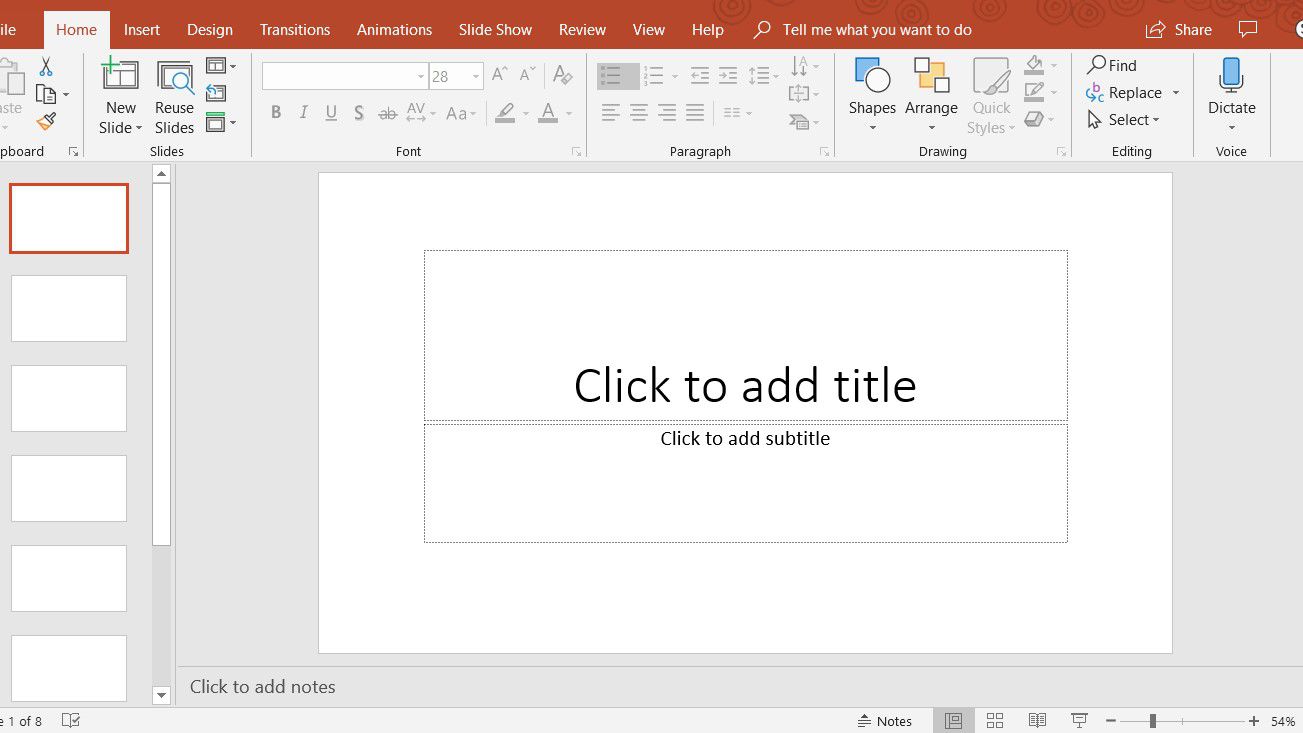Apply text shadow with the S icon
The width and height of the screenshot is (1303, 733).
(359, 113)
